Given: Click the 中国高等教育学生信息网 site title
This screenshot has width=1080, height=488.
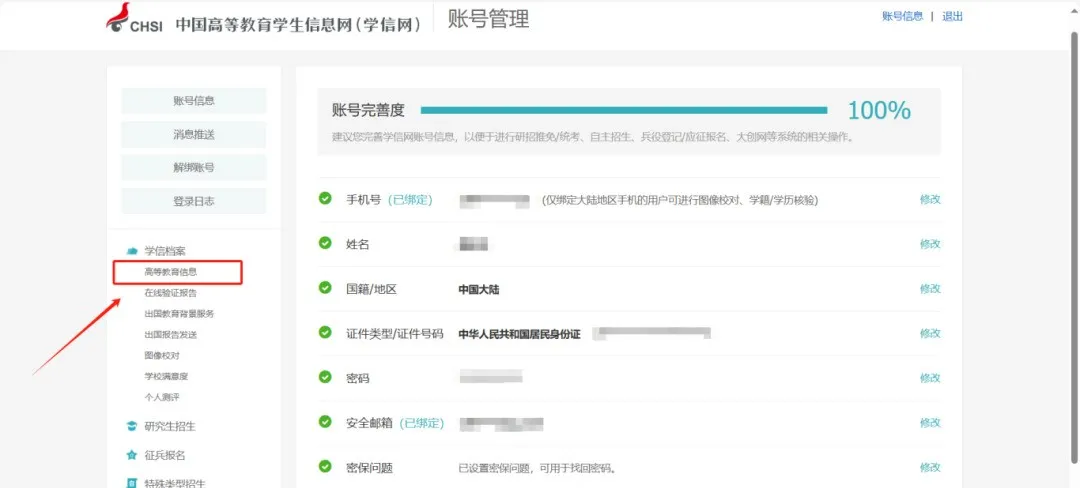Looking at the screenshot, I should (x=298, y=24).
